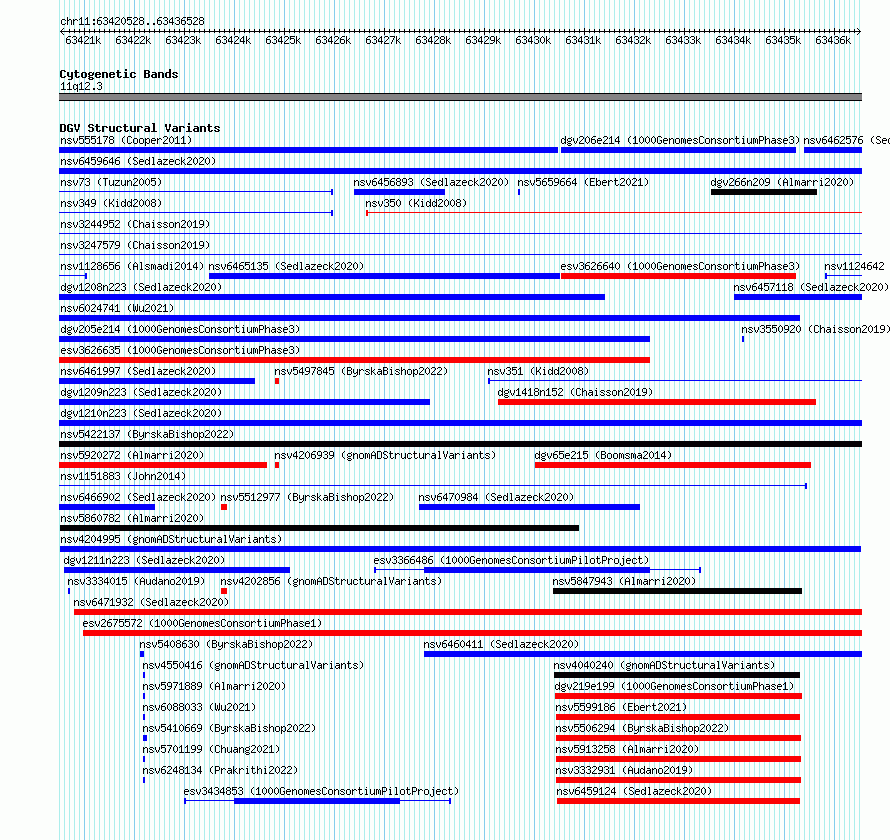Click the nsv350 (Kidd2008) label
The image size is (890, 840).
(x=416, y=203)
